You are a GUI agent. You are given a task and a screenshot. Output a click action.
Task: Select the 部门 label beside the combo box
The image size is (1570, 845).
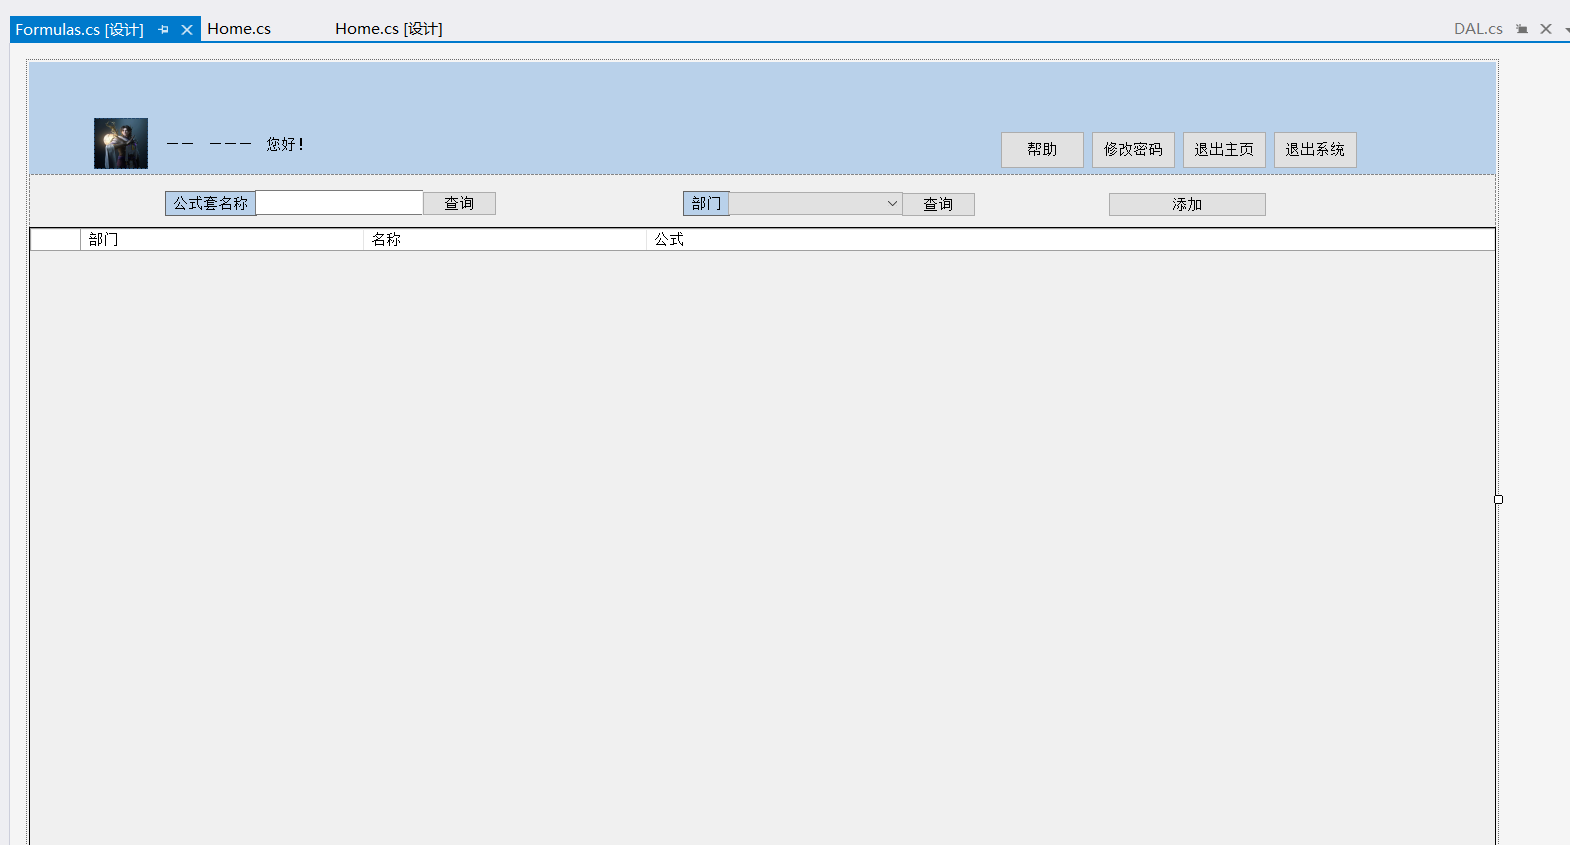pos(706,204)
